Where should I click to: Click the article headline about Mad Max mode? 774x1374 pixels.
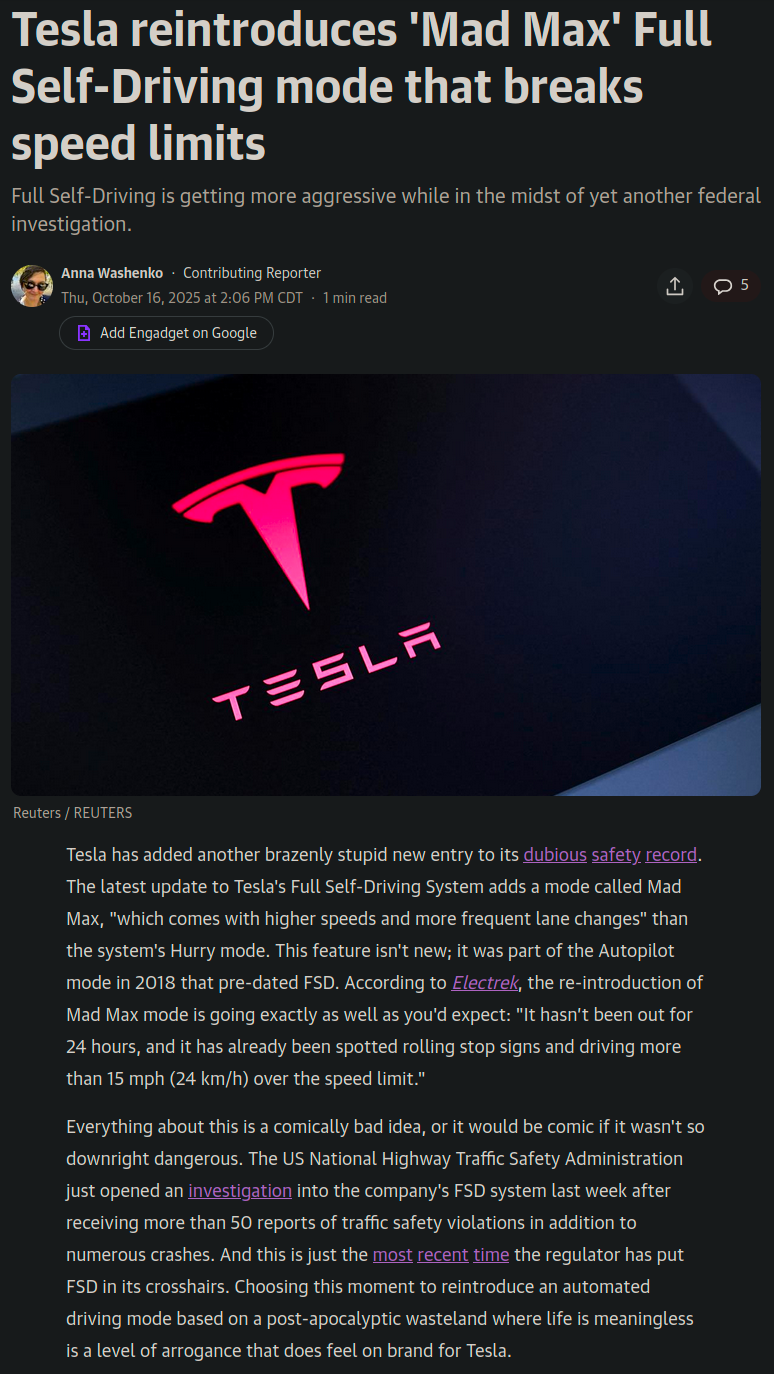[x=360, y=87]
